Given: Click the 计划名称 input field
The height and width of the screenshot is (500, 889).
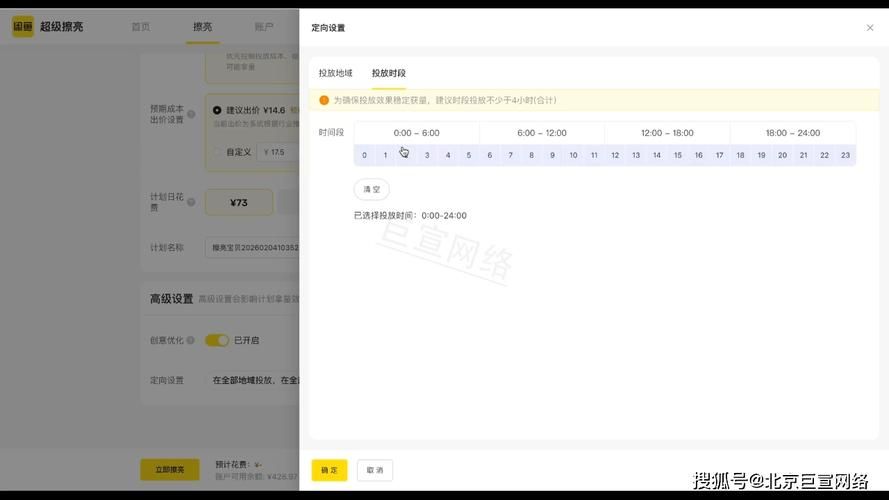Looking at the screenshot, I should pos(252,248).
